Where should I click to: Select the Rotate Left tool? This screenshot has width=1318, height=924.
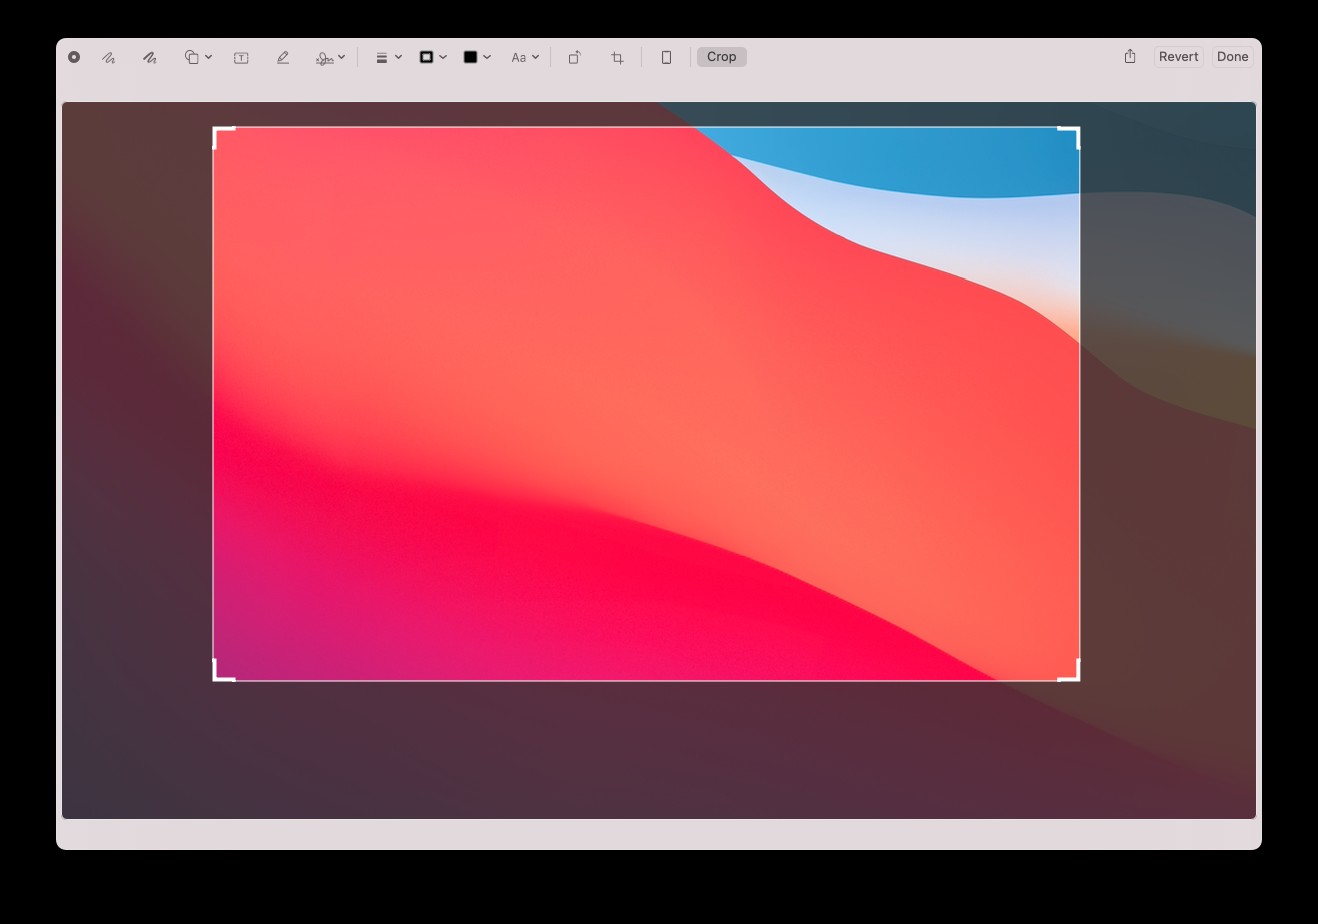coord(575,57)
